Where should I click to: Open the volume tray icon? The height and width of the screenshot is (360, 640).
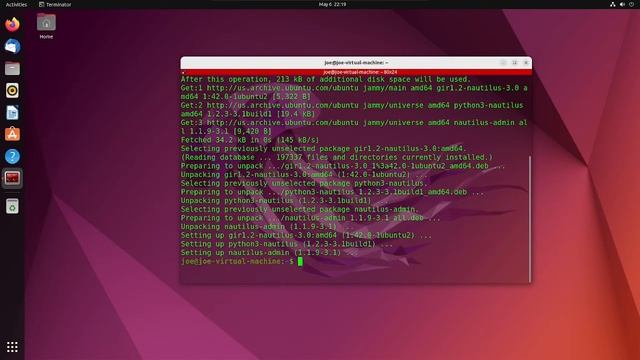pos(622,4)
